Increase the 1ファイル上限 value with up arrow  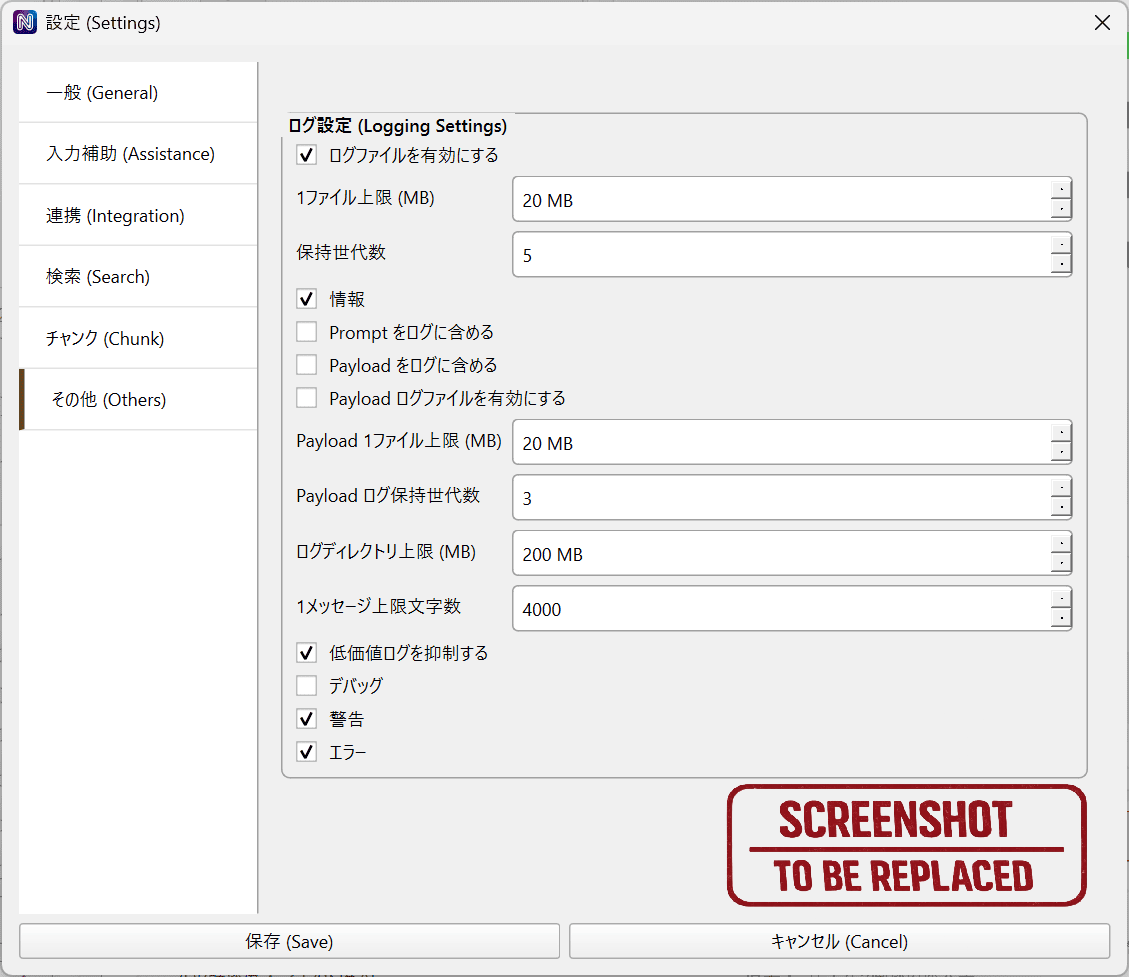(1061, 189)
